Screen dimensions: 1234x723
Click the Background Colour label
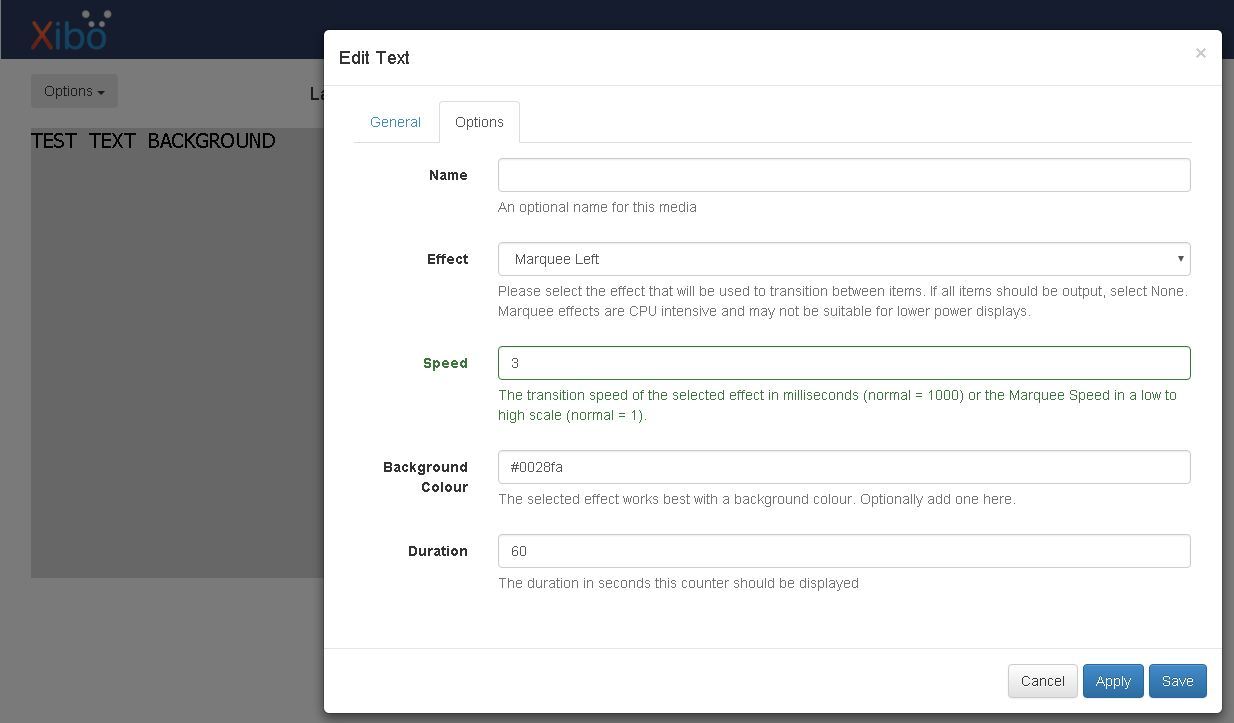(x=425, y=477)
